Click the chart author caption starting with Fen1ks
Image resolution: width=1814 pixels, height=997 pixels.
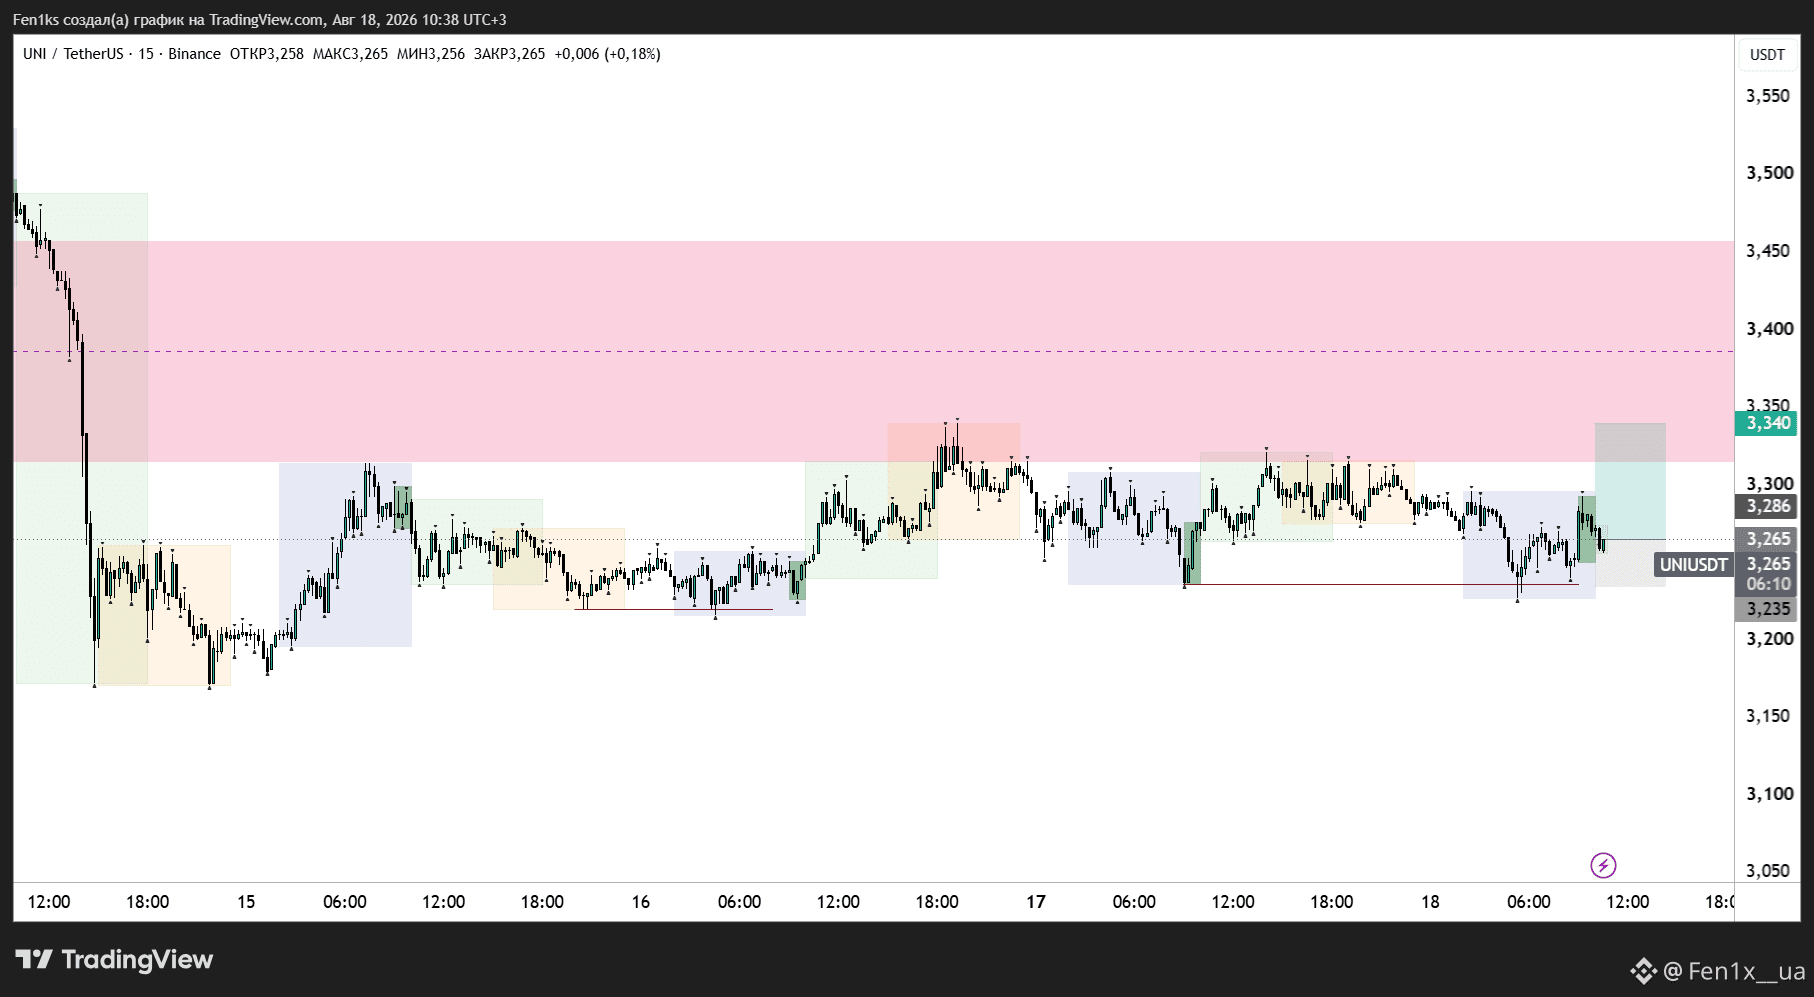tap(259, 20)
